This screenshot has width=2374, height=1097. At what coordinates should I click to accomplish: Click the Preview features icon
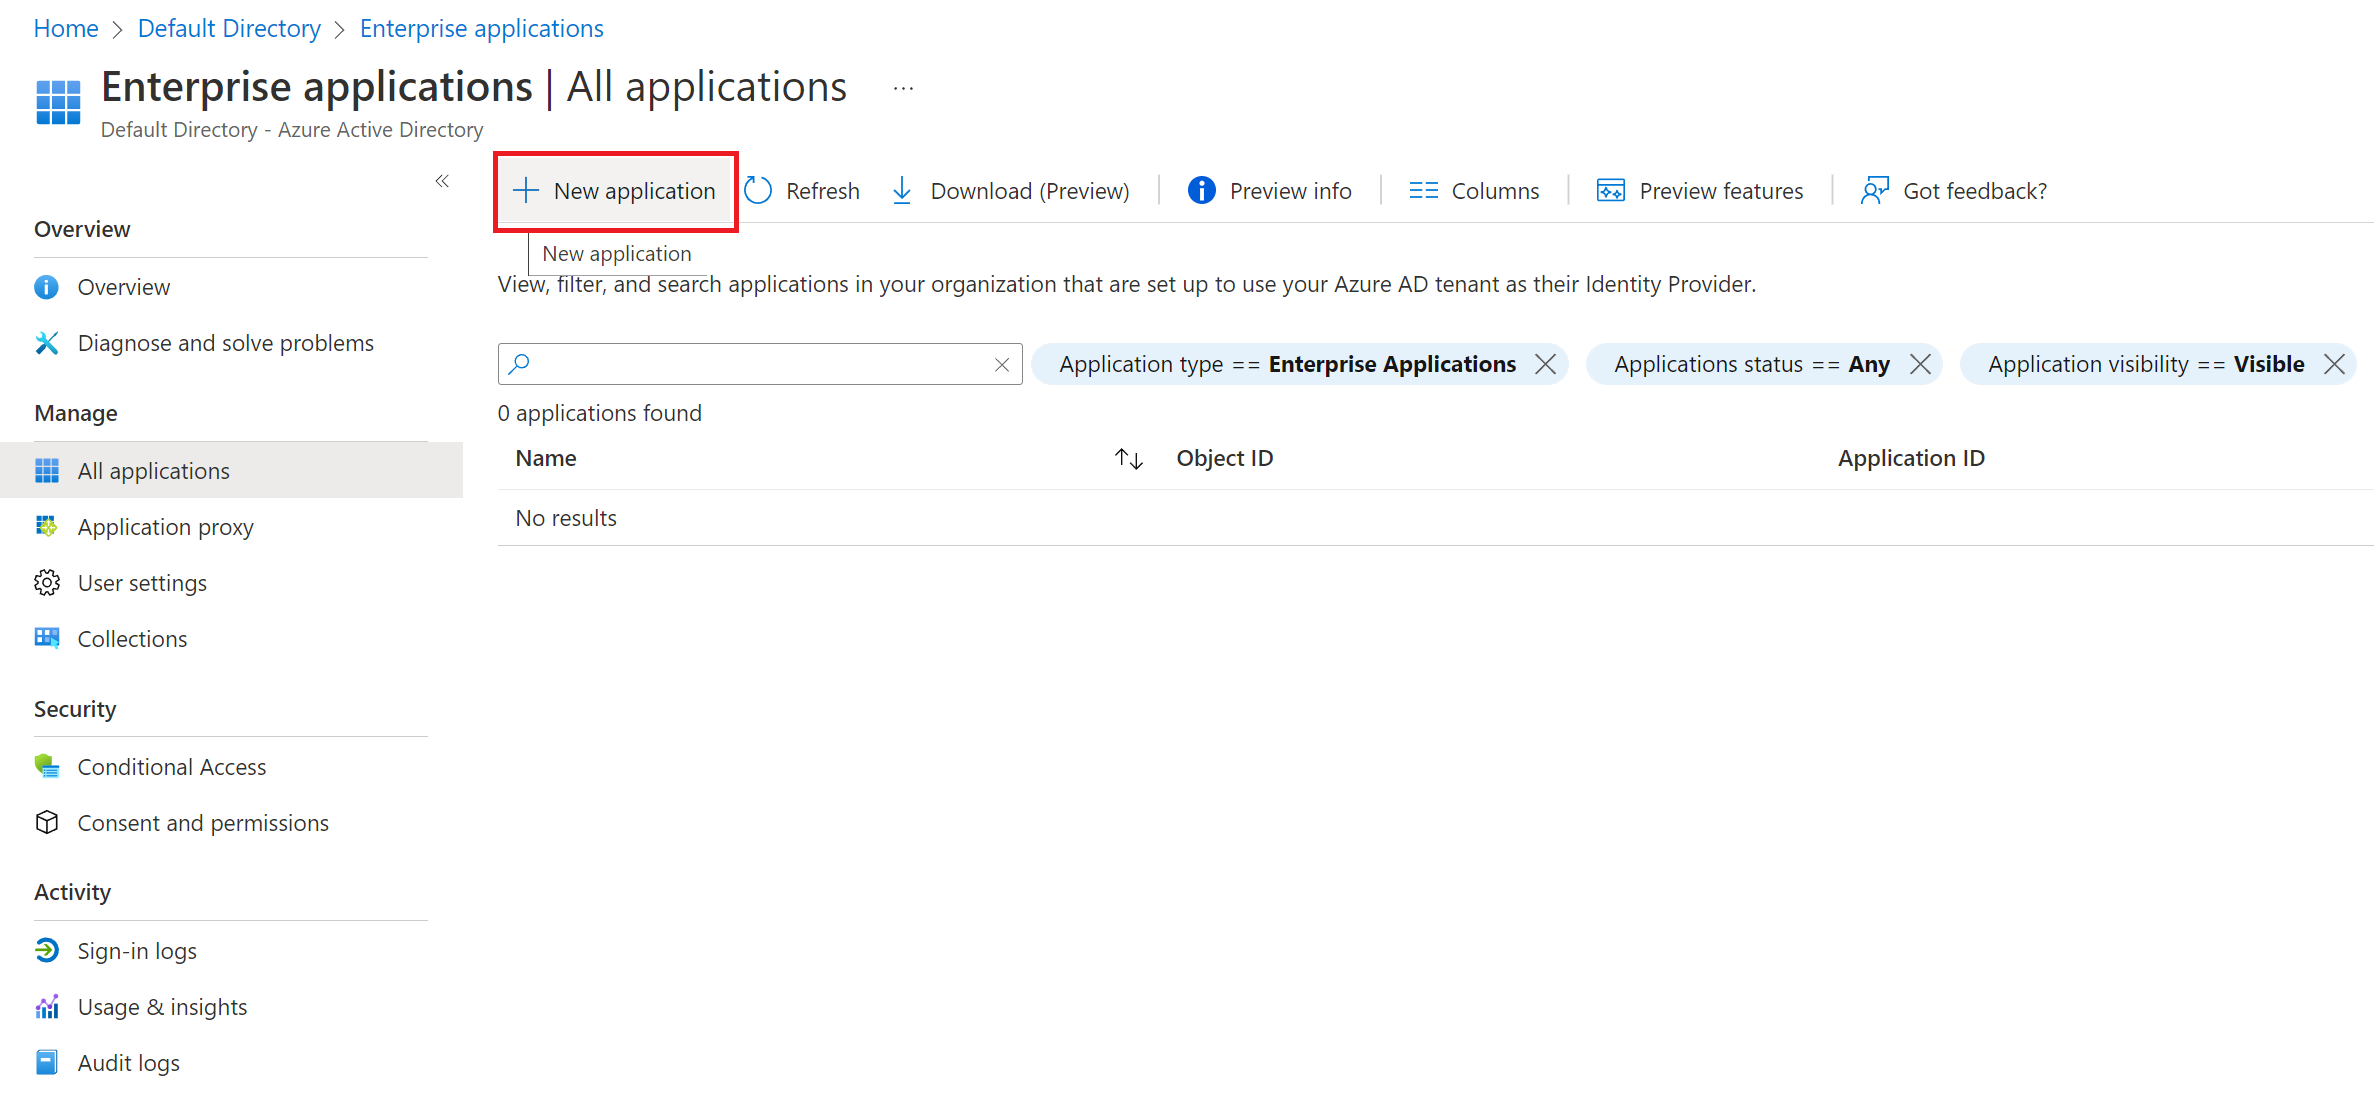point(1610,190)
